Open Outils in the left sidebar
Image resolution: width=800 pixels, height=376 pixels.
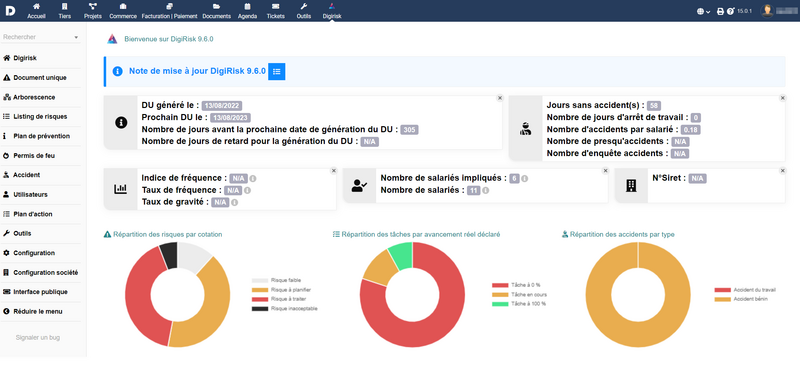point(17,233)
